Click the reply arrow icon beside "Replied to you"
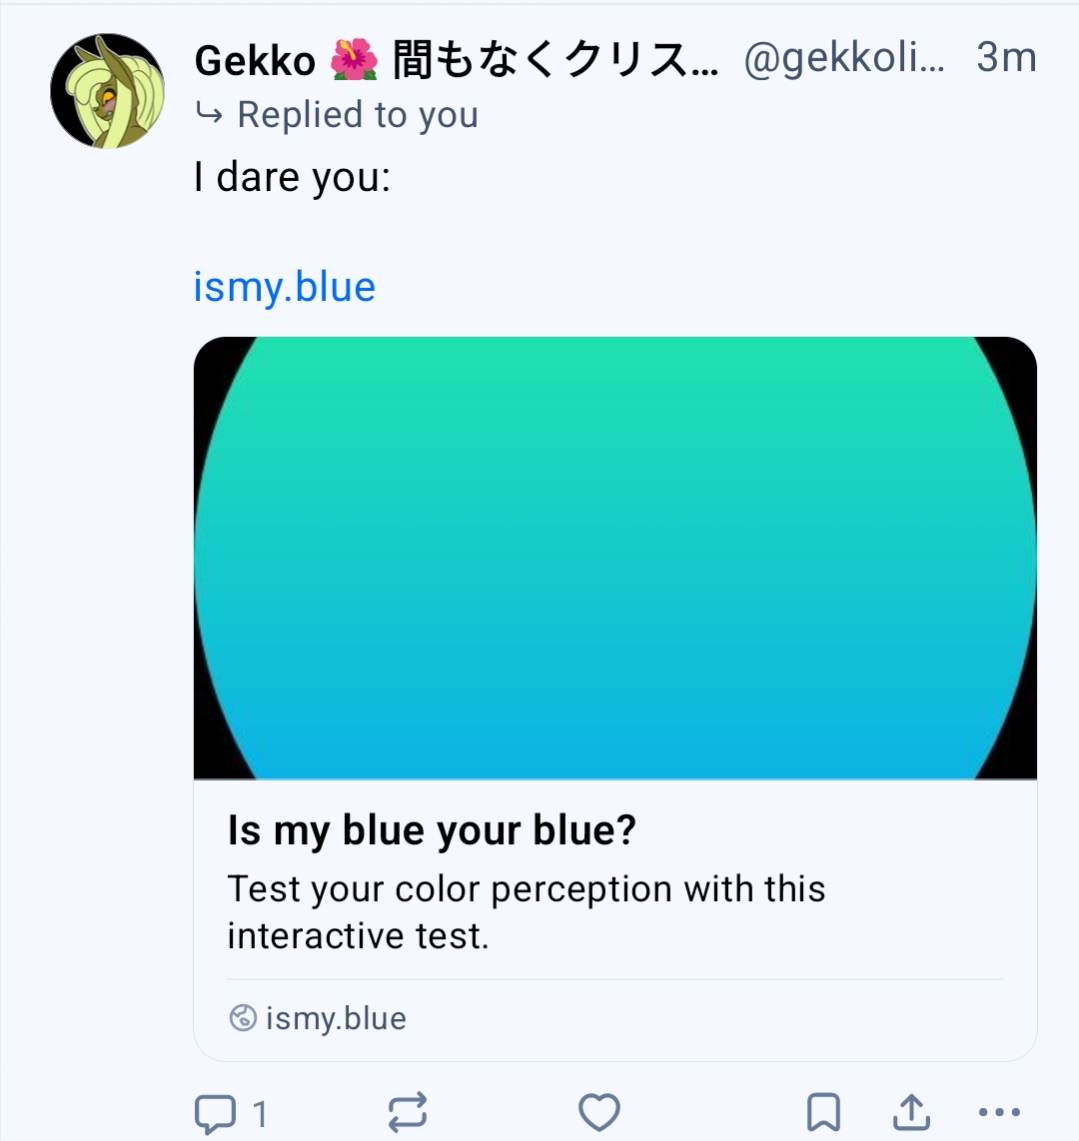Viewport: 1079px width, 1141px height. click(x=209, y=115)
